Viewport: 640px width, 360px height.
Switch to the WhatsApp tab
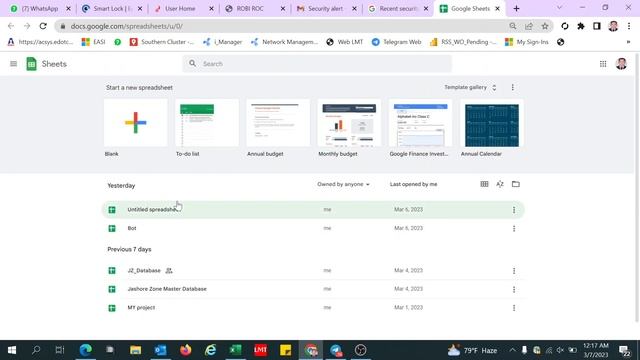(40, 9)
